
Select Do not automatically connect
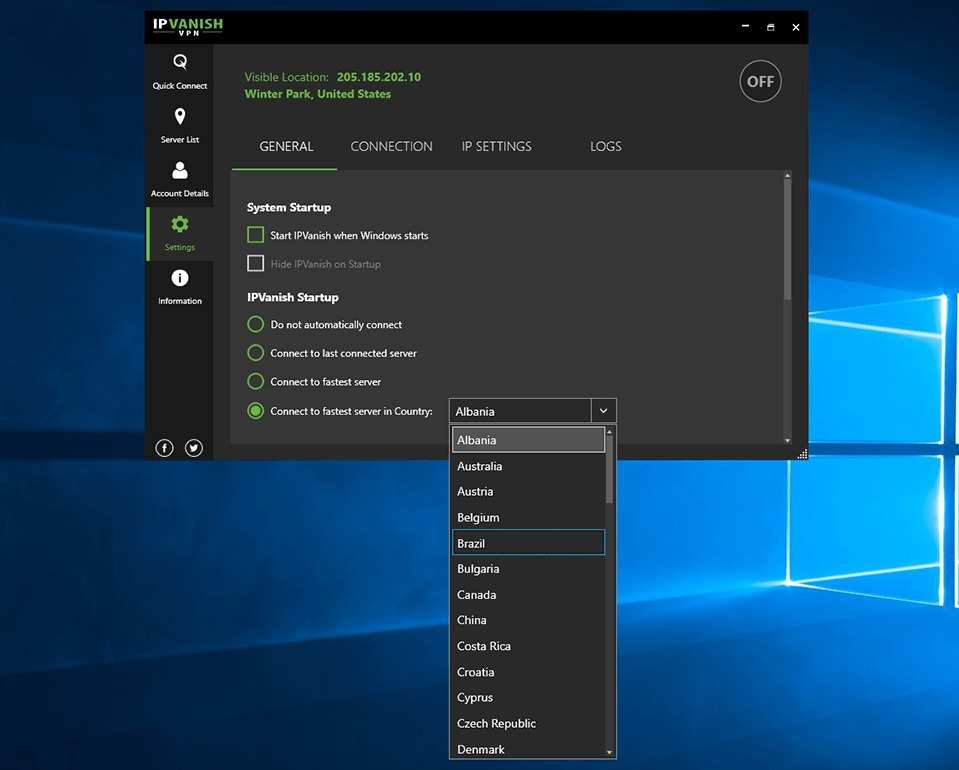point(256,324)
